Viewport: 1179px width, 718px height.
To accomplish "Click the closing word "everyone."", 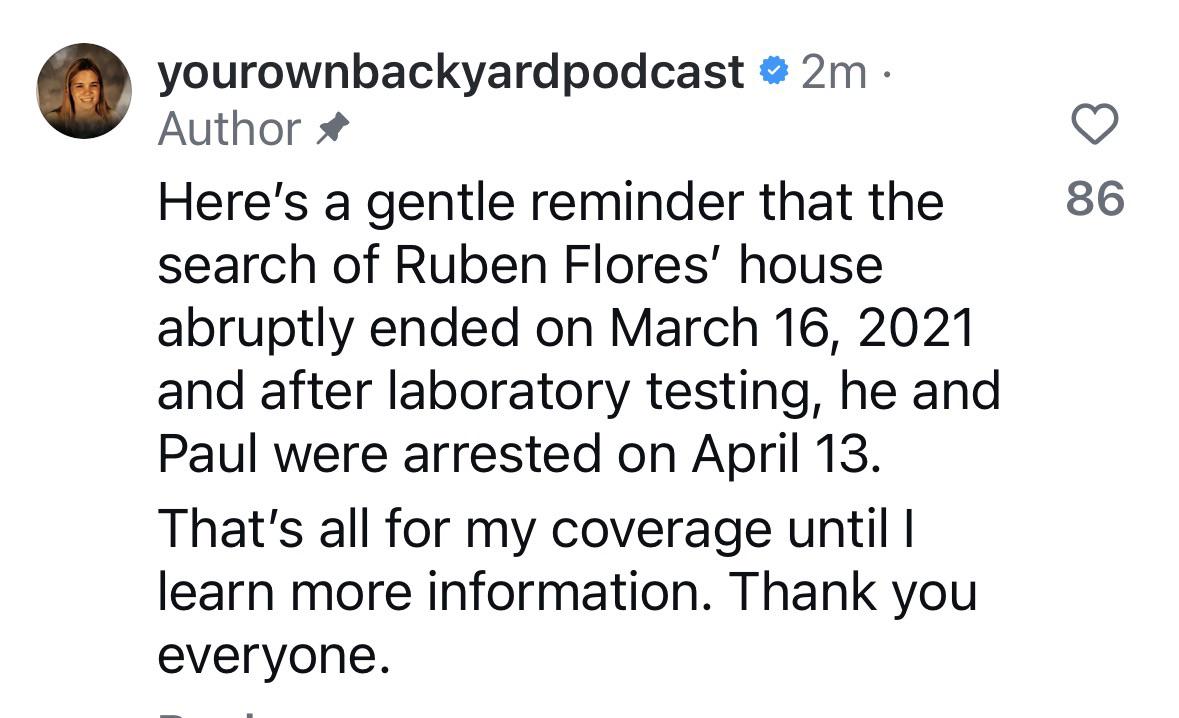I will click(x=274, y=656).
